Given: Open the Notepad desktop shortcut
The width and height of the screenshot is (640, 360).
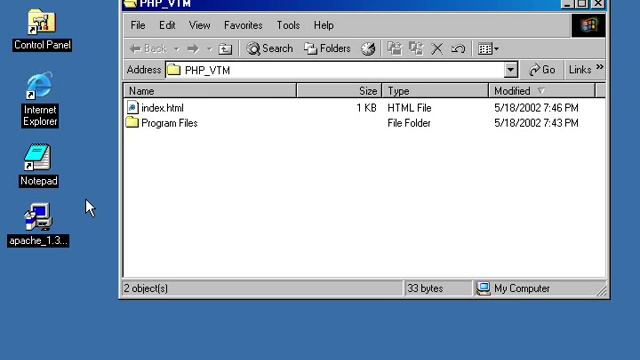Looking at the screenshot, I should coord(38,165).
